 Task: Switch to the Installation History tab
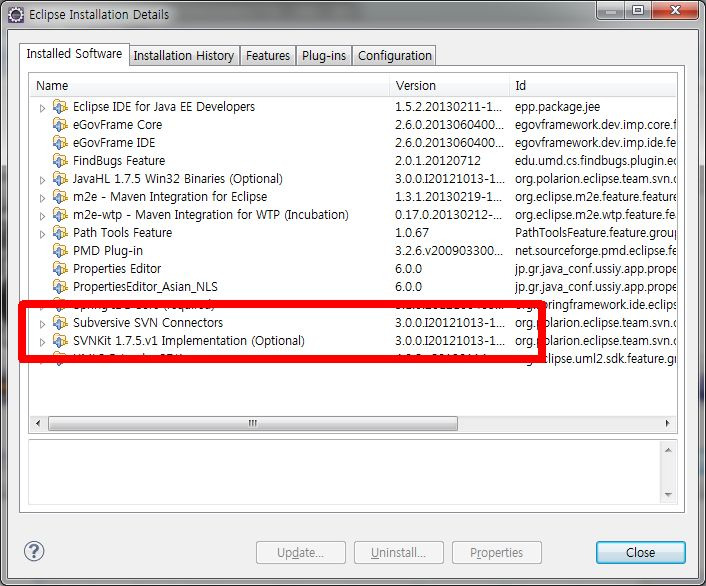point(184,56)
